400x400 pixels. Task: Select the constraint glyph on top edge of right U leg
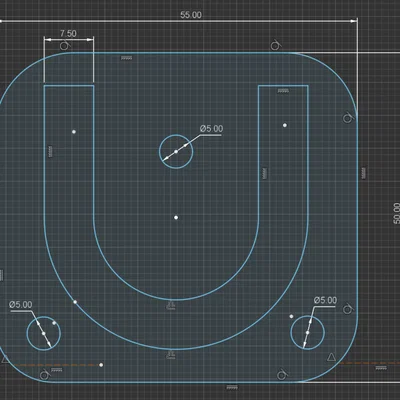[x=283, y=91]
